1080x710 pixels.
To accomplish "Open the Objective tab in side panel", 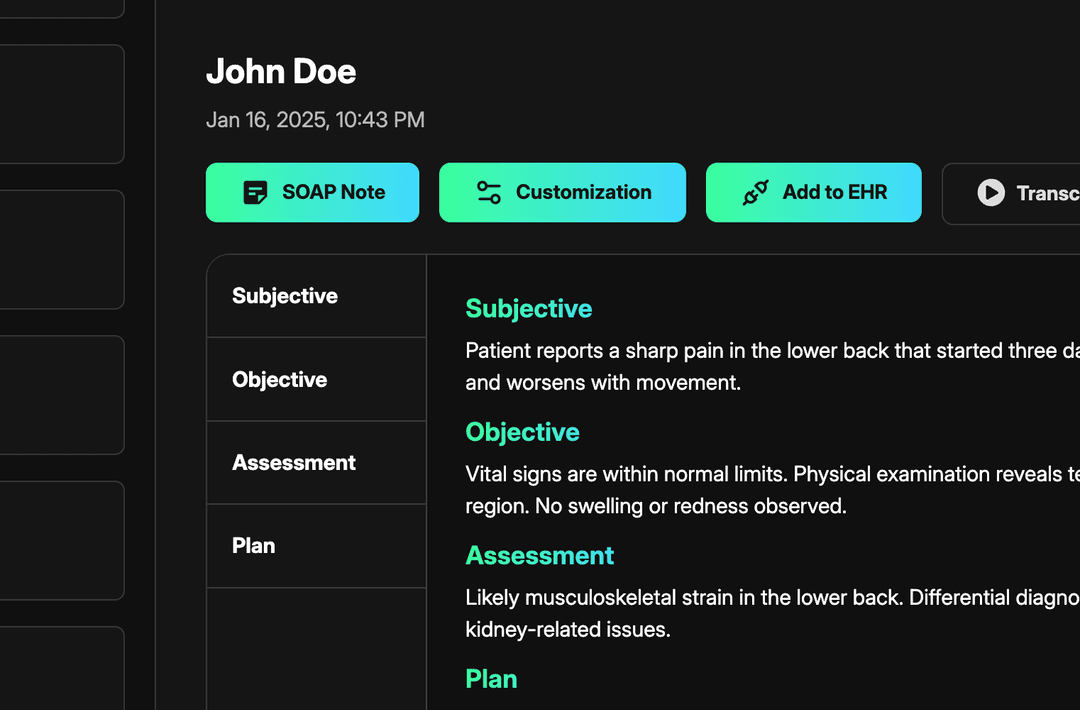I will click(280, 380).
